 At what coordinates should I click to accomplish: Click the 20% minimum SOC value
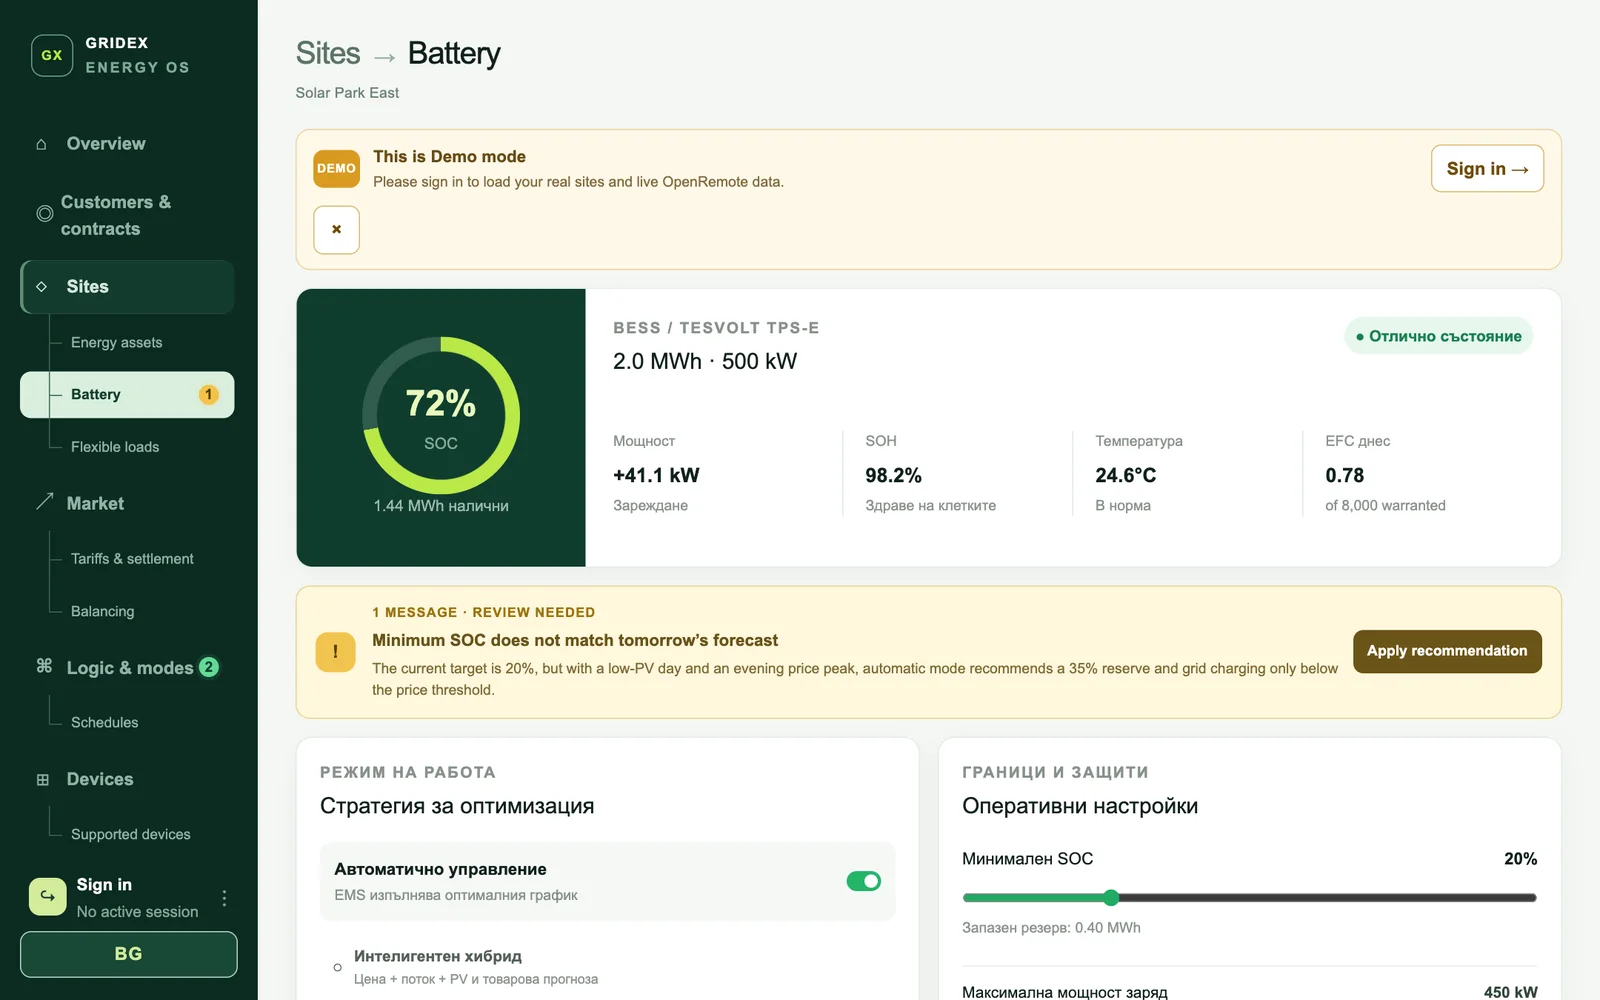pyautogui.click(x=1520, y=859)
